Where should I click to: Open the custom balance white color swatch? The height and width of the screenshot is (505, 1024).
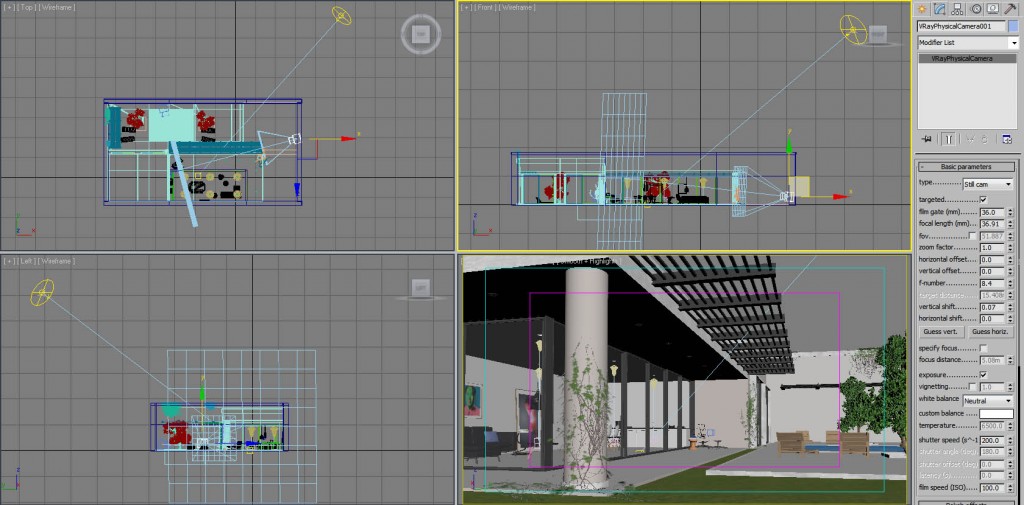pyautogui.click(x=996, y=414)
